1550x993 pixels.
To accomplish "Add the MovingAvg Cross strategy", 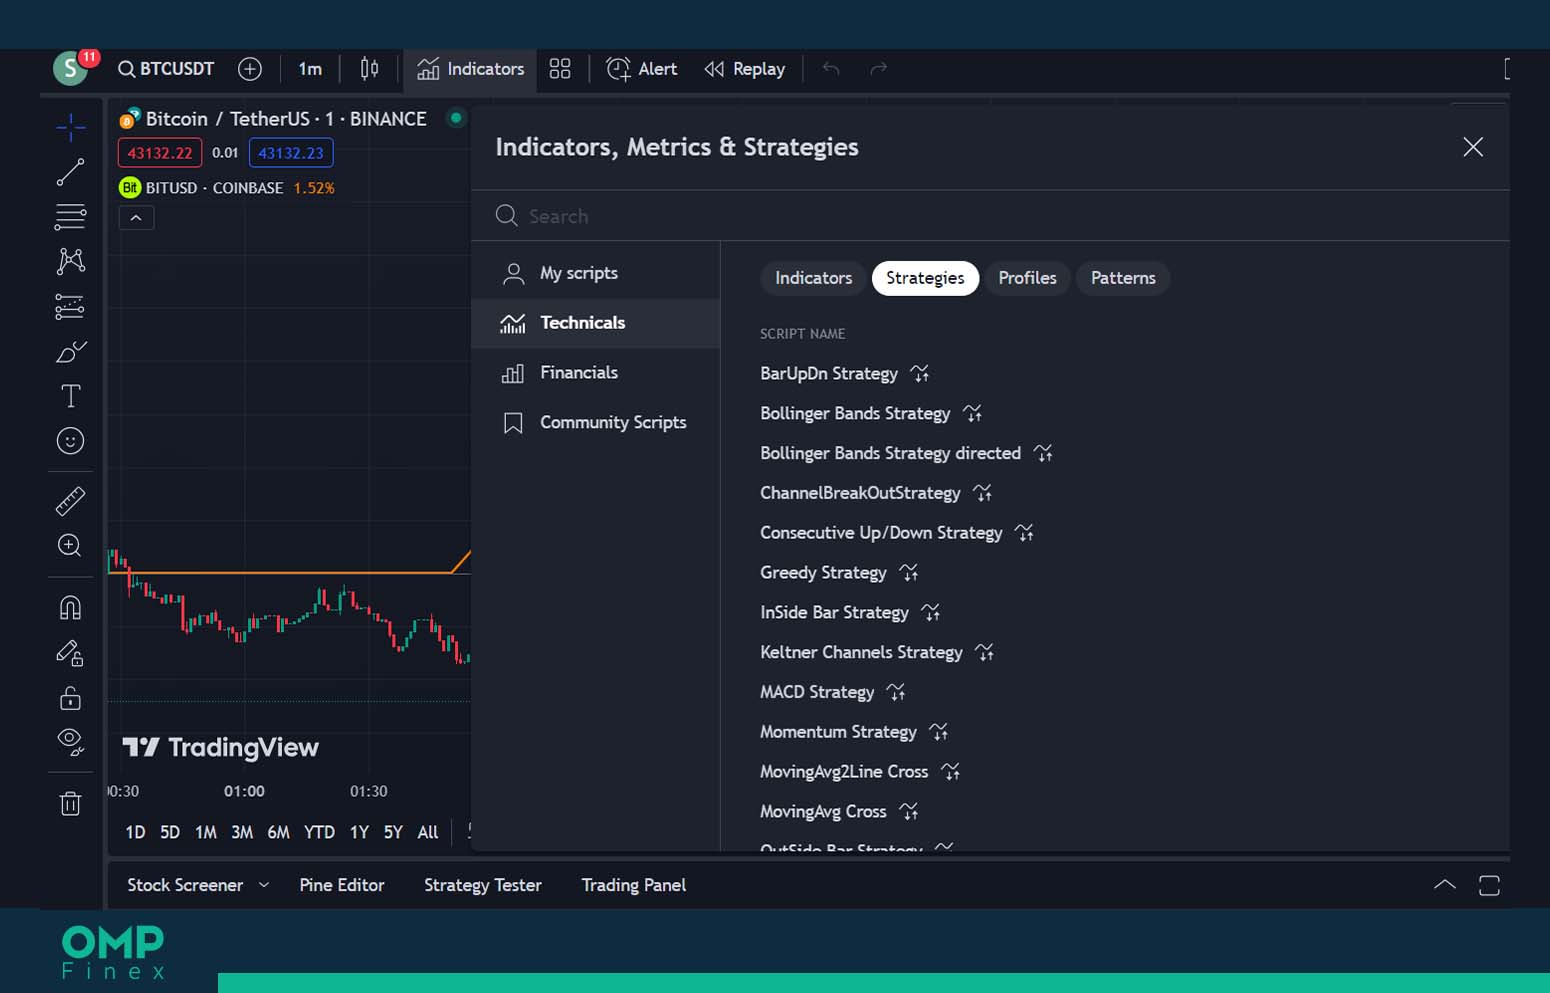I will tap(823, 812).
